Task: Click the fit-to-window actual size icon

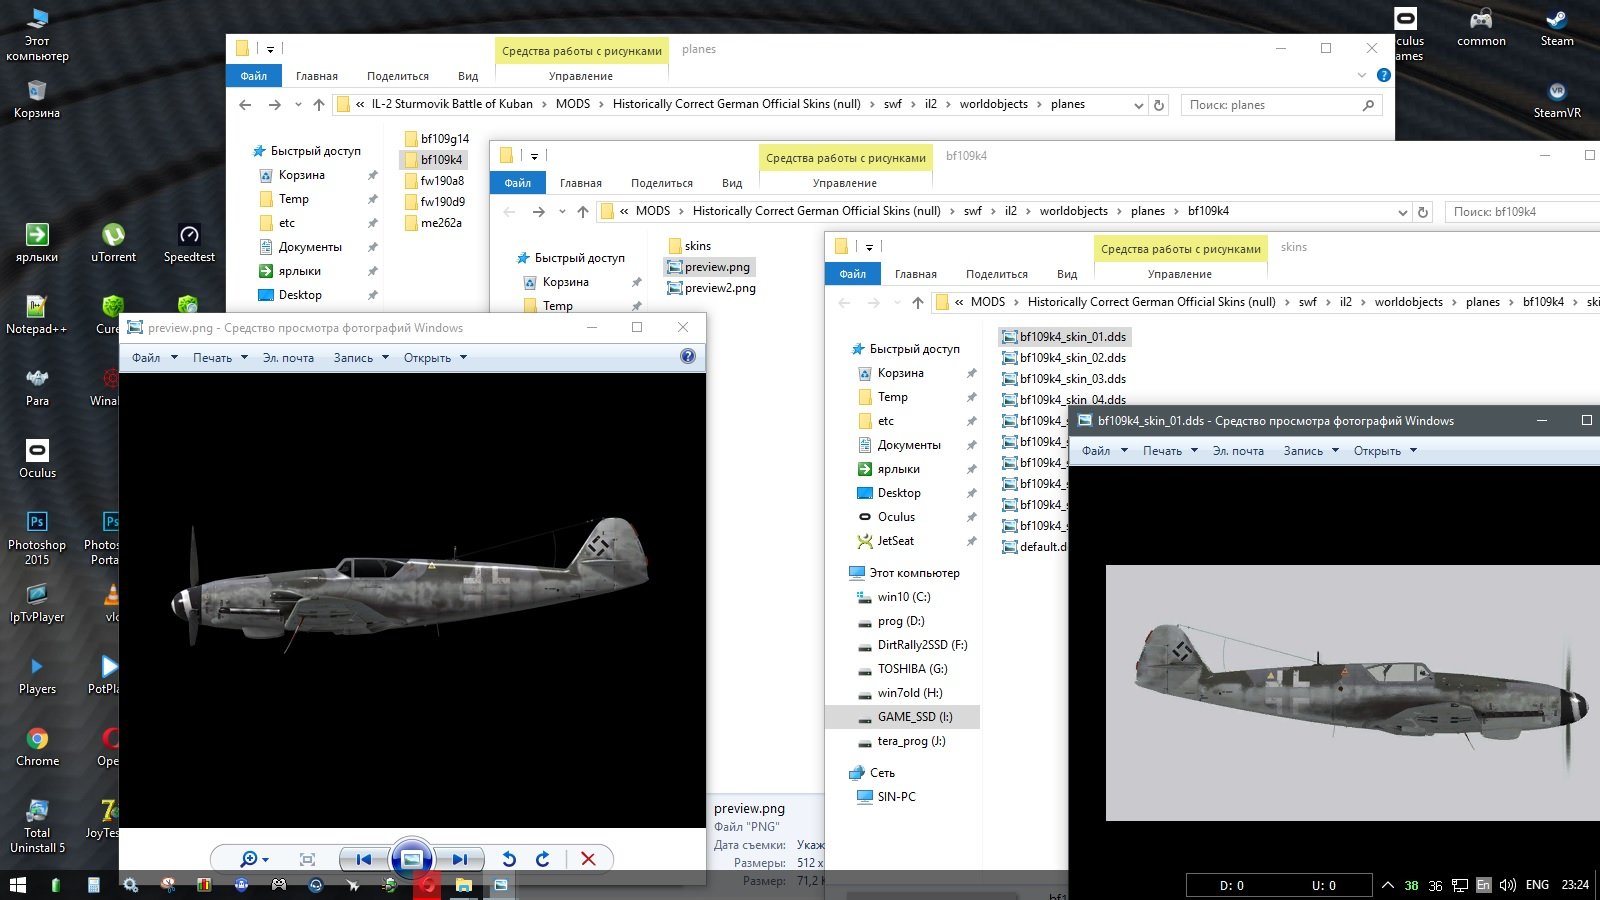Action: (307, 859)
